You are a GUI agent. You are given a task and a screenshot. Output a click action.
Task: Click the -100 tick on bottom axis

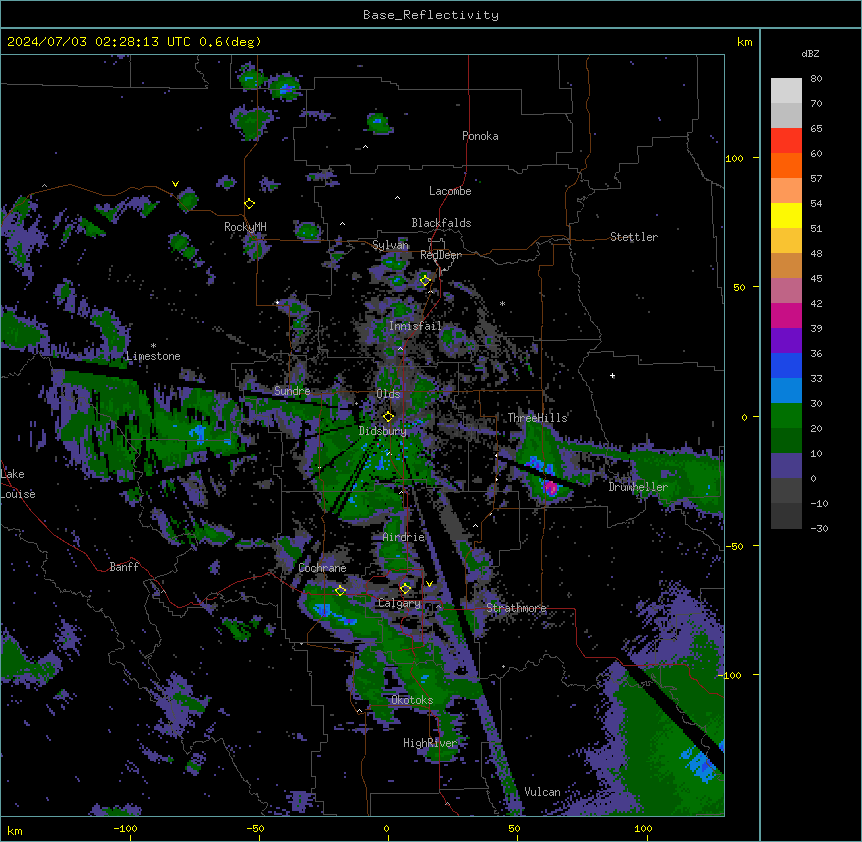(x=125, y=828)
